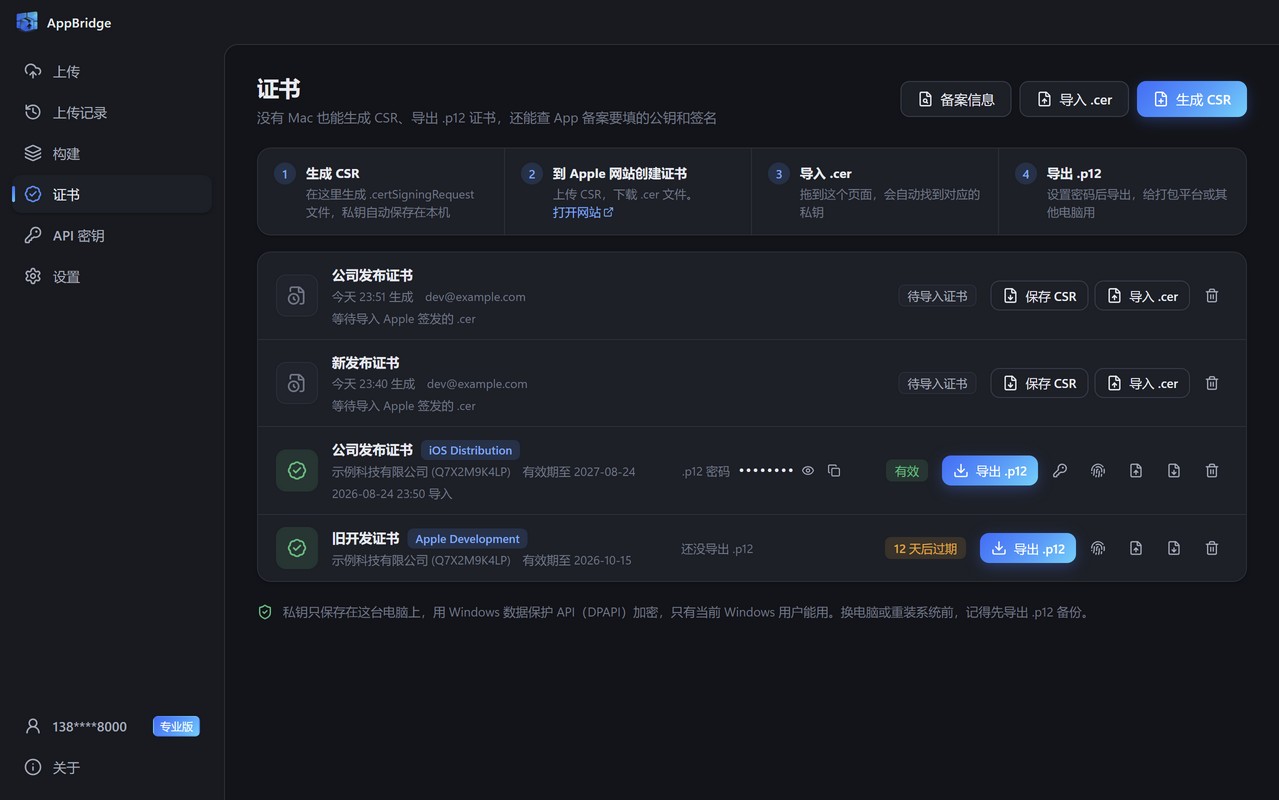Click the account 138****8000 entry
This screenshot has width=1279, height=800.
tap(90, 727)
